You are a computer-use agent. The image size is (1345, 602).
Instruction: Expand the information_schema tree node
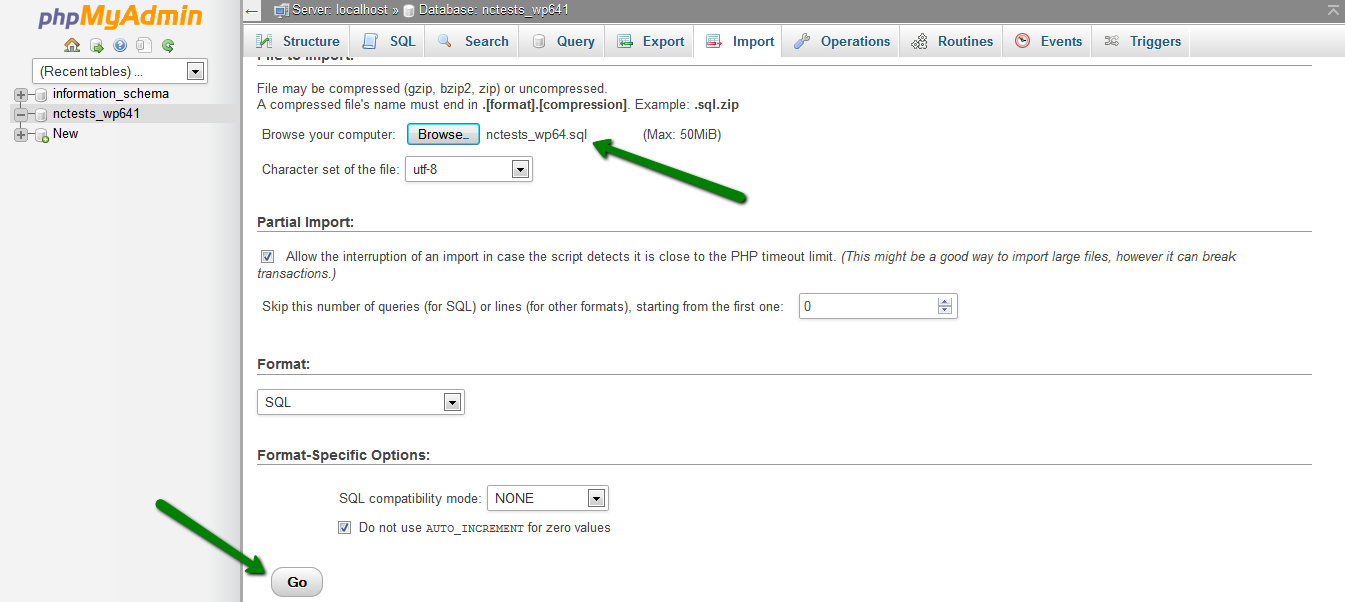(x=20, y=94)
